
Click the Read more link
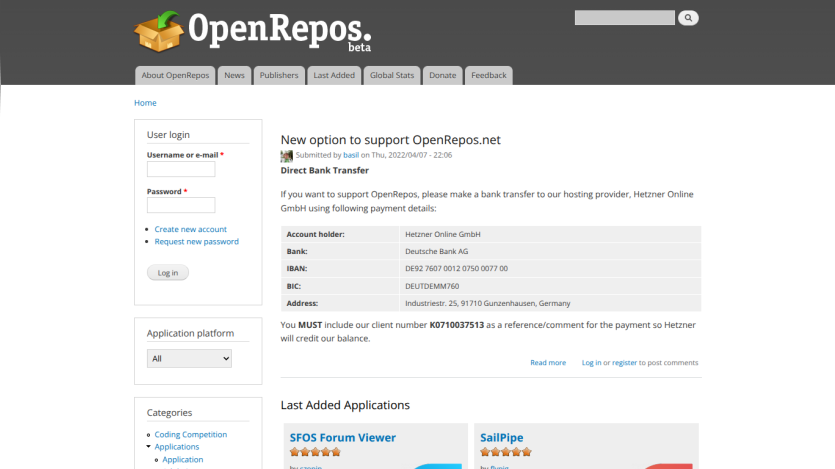coord(548,363)
